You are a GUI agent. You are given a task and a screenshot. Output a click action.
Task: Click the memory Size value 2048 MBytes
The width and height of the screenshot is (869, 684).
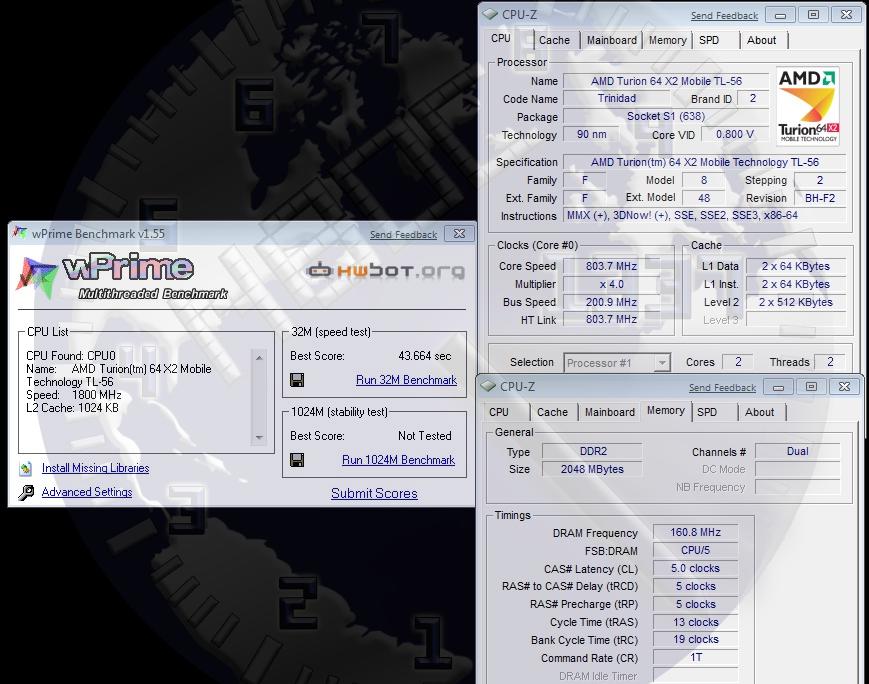593,469
